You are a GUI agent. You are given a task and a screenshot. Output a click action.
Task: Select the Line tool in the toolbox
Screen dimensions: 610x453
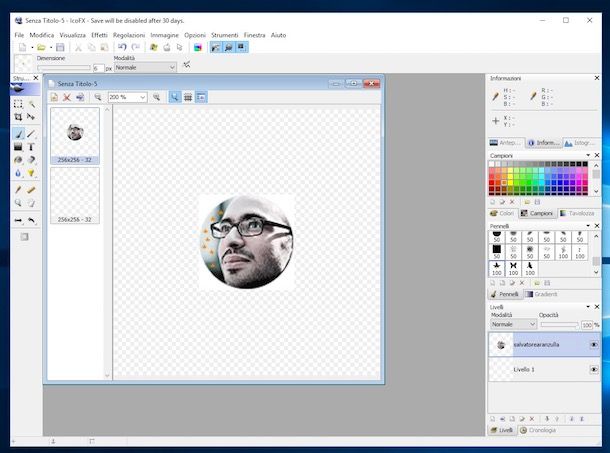point(31,132)
